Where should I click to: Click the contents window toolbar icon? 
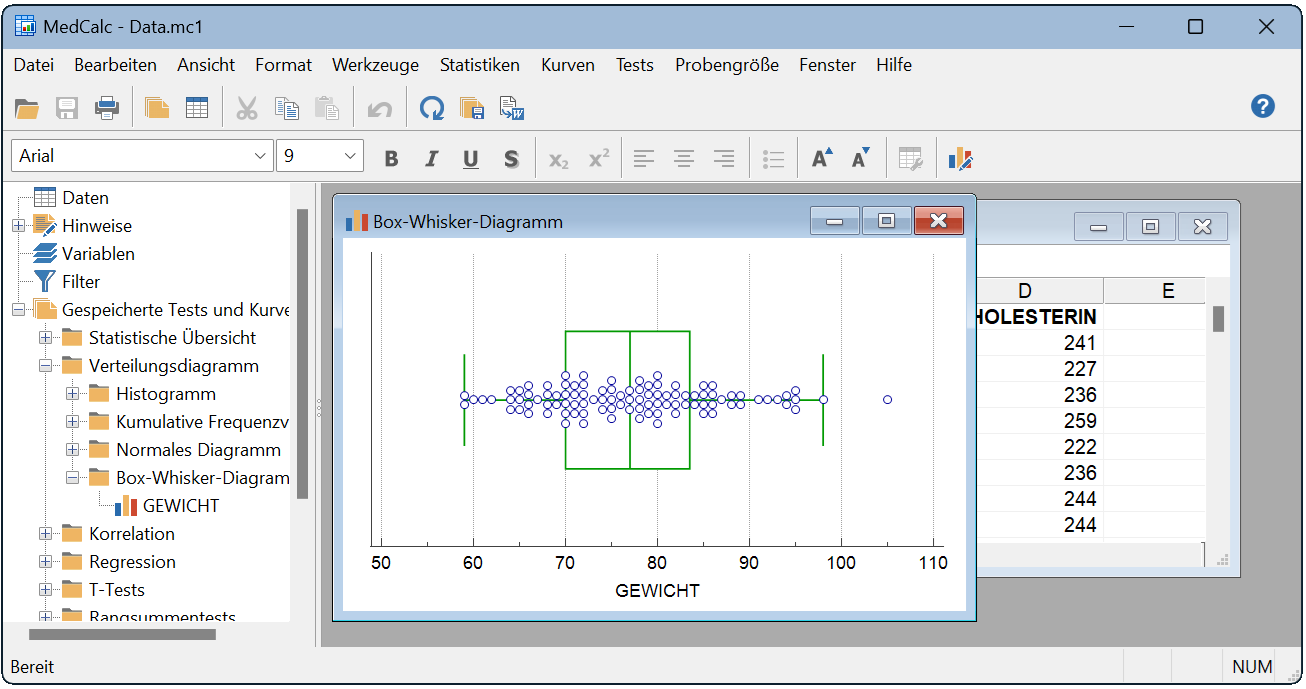pyautogui.click(x=157, y=108)
